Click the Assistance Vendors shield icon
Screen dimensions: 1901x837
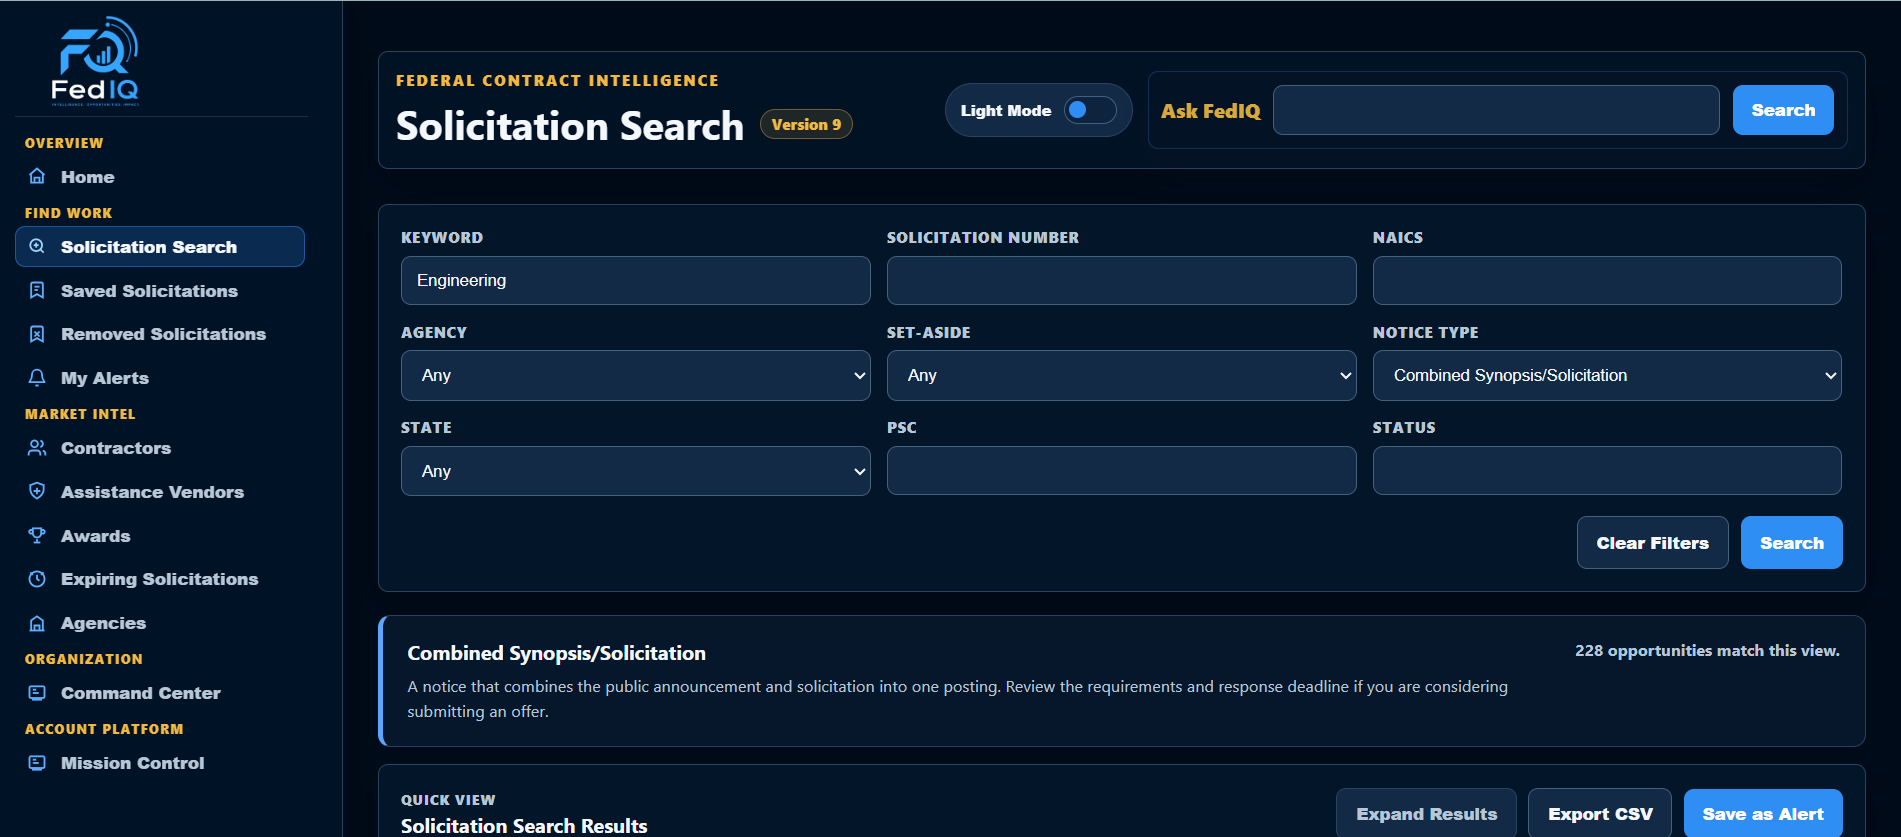(37, 492)
